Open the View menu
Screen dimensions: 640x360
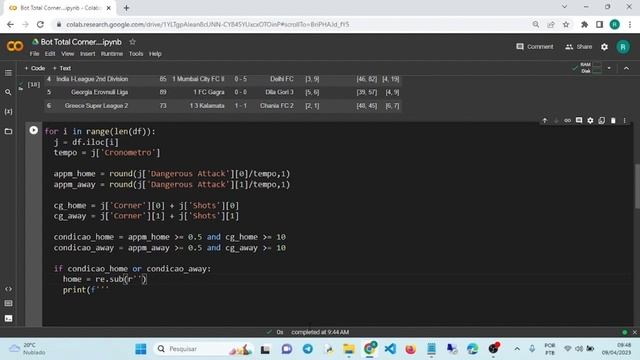point(67,54)
